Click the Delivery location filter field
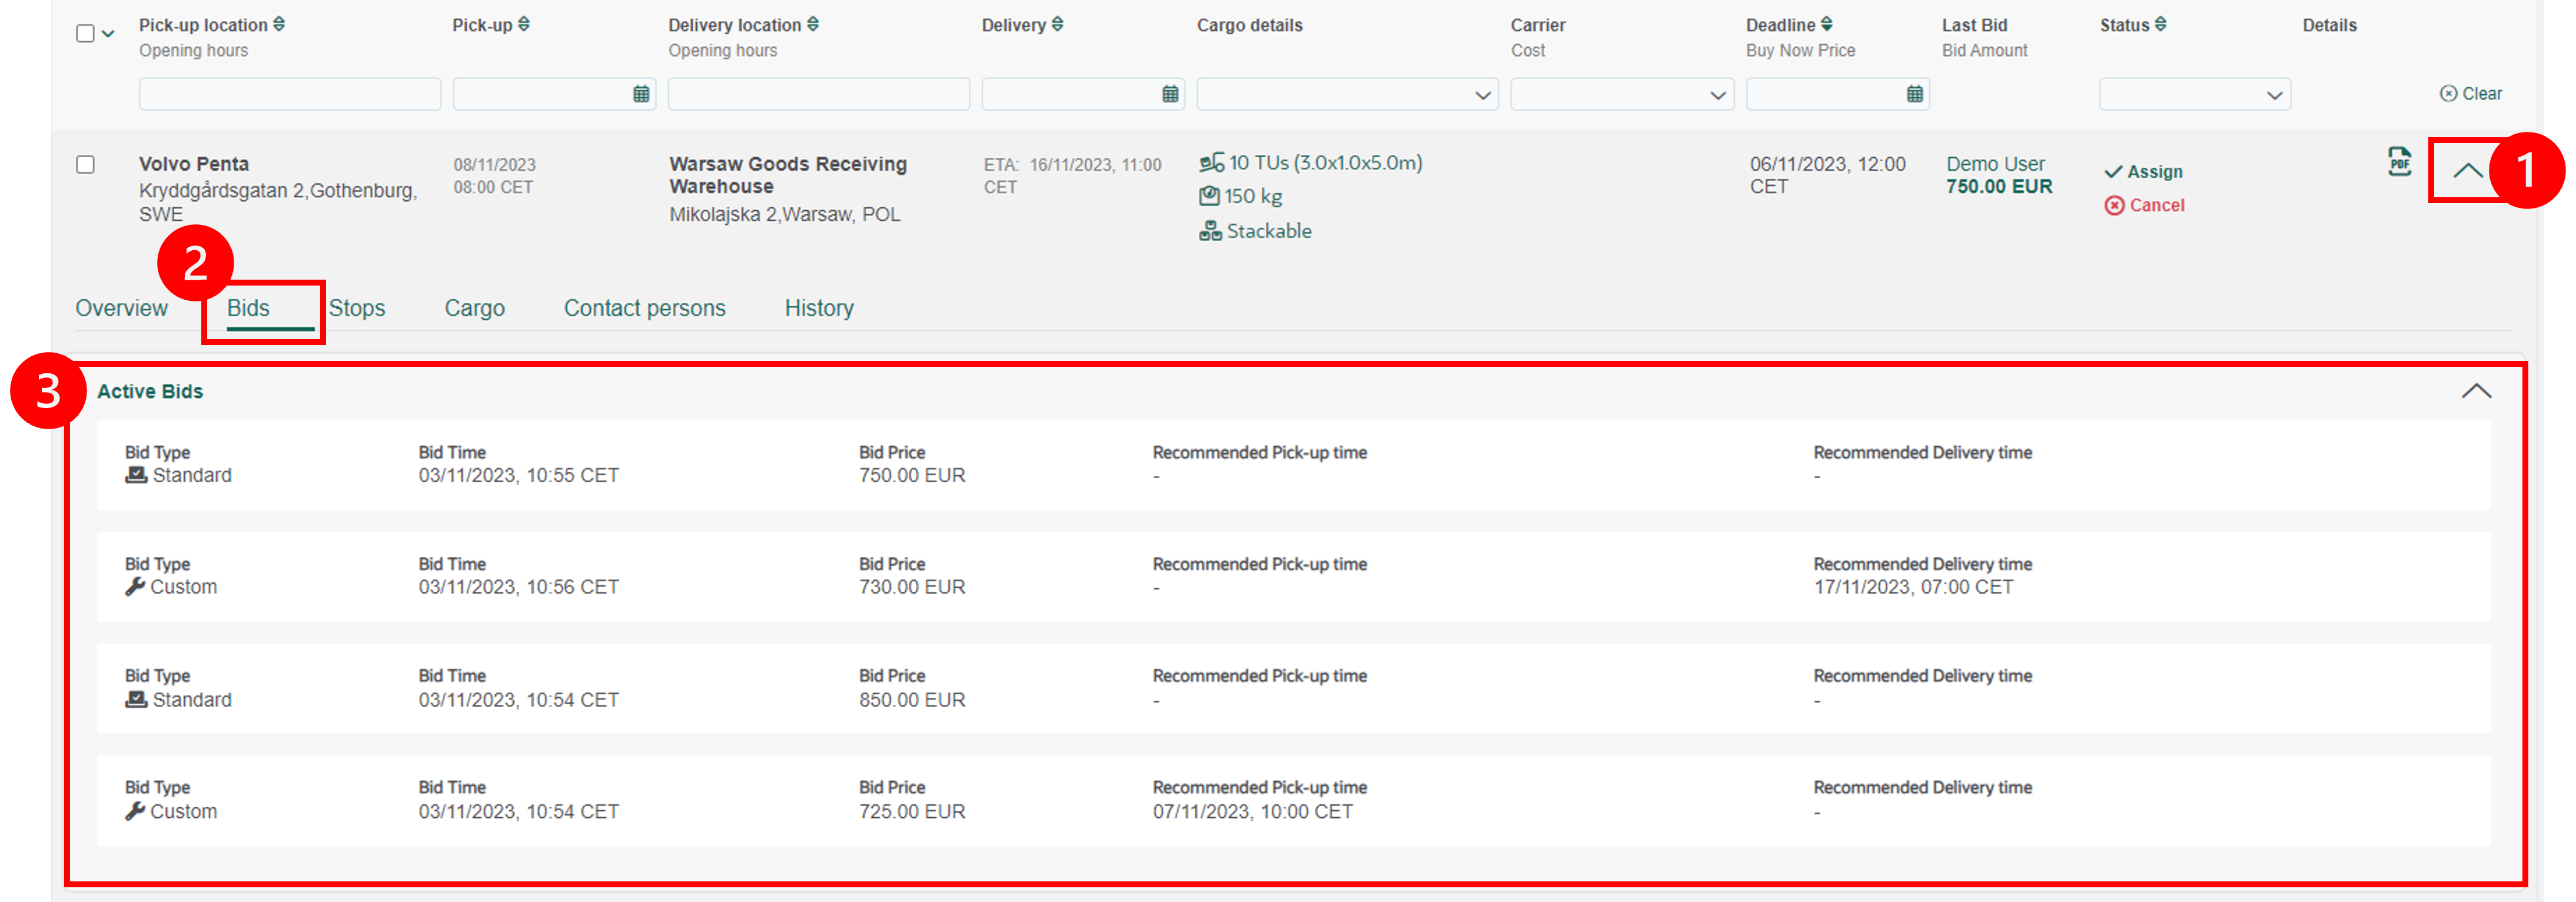2576x902 pixels. [819, 94]
